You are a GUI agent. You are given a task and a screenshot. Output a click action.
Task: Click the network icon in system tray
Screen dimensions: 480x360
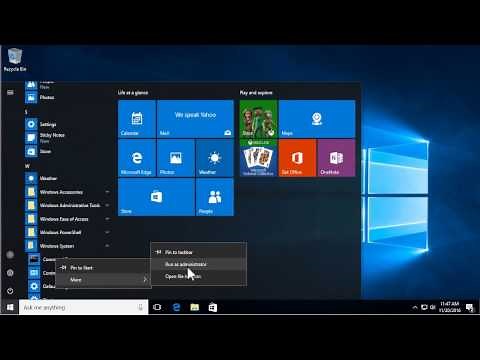pos(424,307)
